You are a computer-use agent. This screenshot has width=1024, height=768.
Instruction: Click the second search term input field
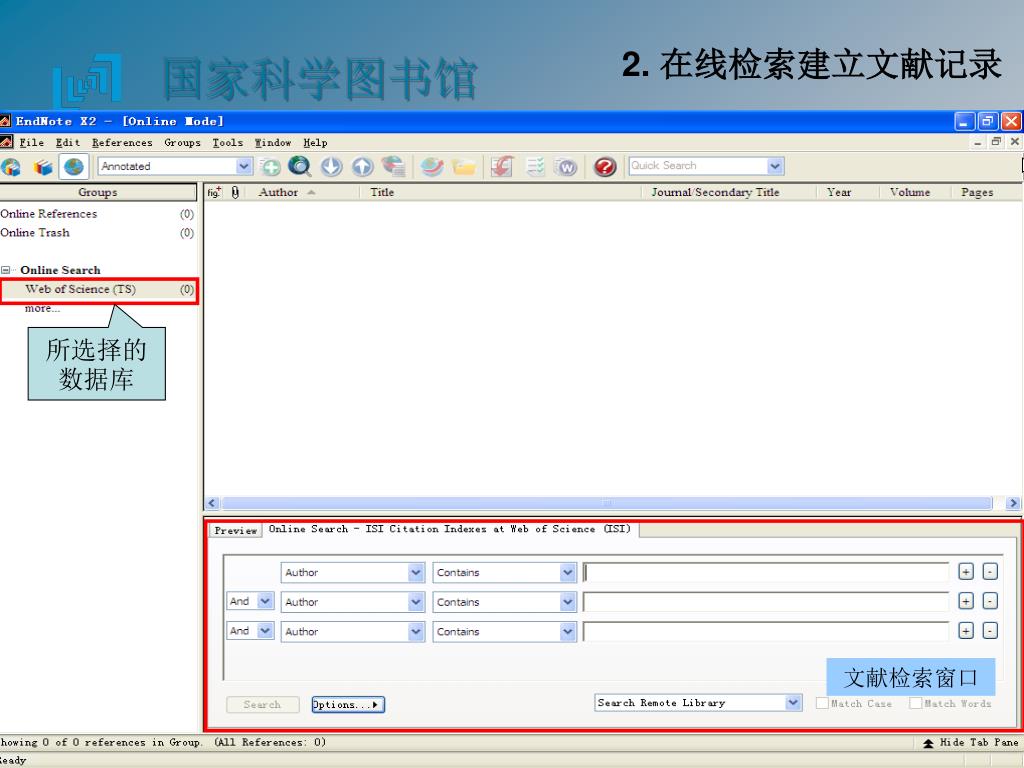pos(766,601)
